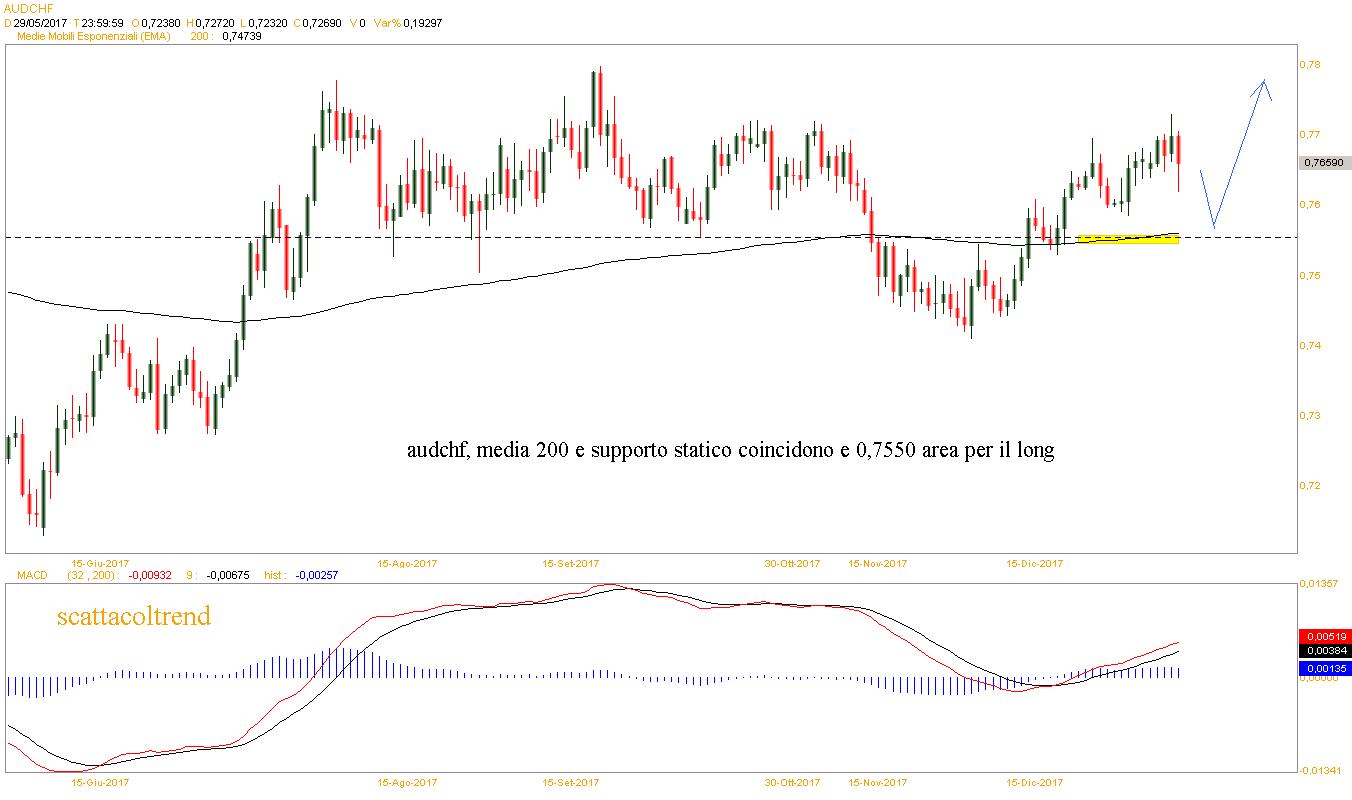The height and width of the screenshot is (800, 1352).
Task: Select the MACD indicator name label
Action: point(24,575)
